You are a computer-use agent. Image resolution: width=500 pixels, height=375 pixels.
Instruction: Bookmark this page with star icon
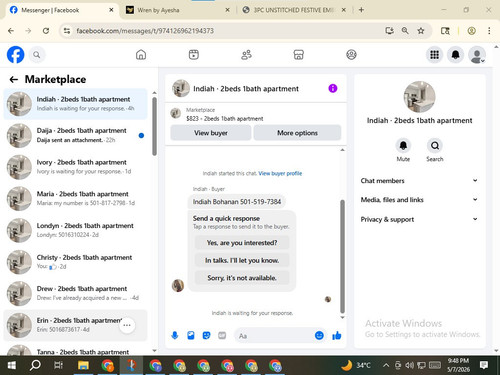421,31
